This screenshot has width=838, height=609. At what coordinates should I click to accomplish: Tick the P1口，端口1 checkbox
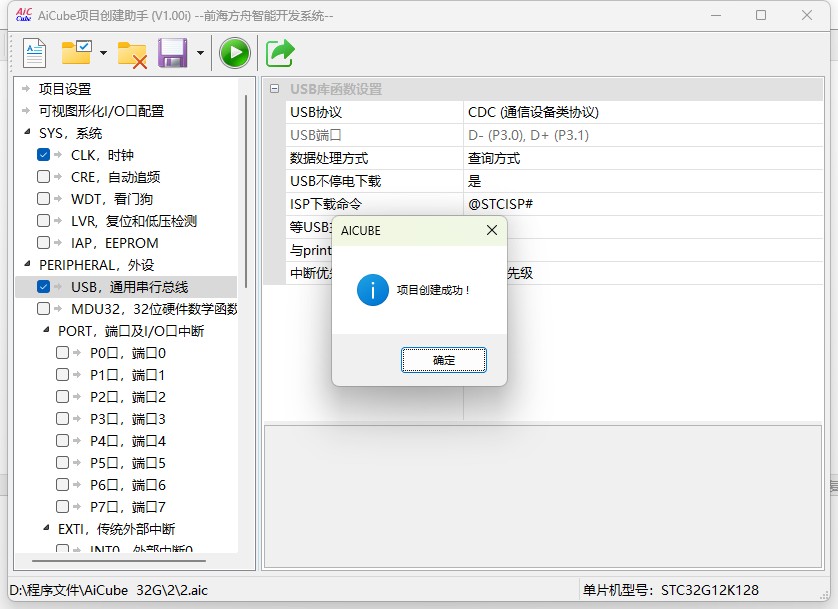[63, 374]
